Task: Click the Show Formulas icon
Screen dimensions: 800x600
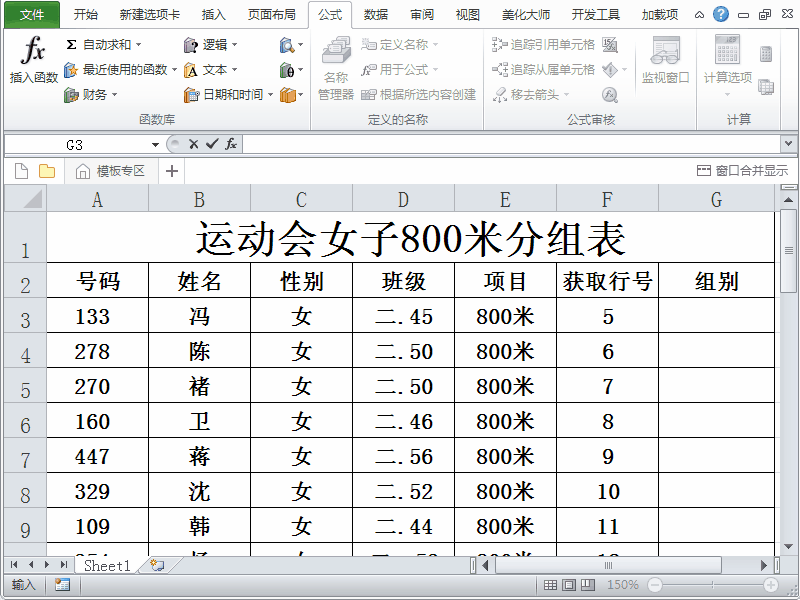Action: tap(610, 45)
